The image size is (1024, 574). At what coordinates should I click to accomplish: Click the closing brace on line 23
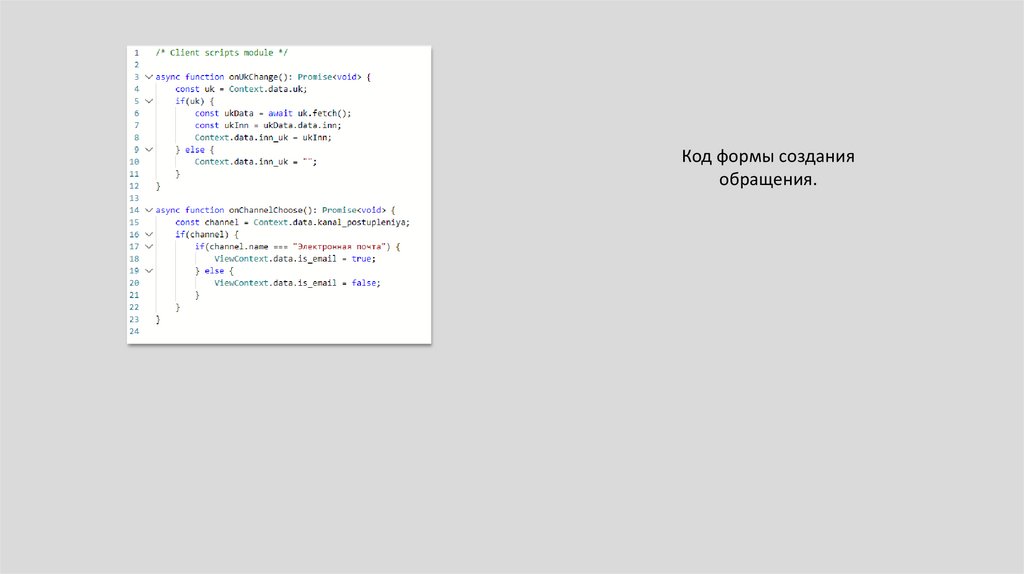157,319
